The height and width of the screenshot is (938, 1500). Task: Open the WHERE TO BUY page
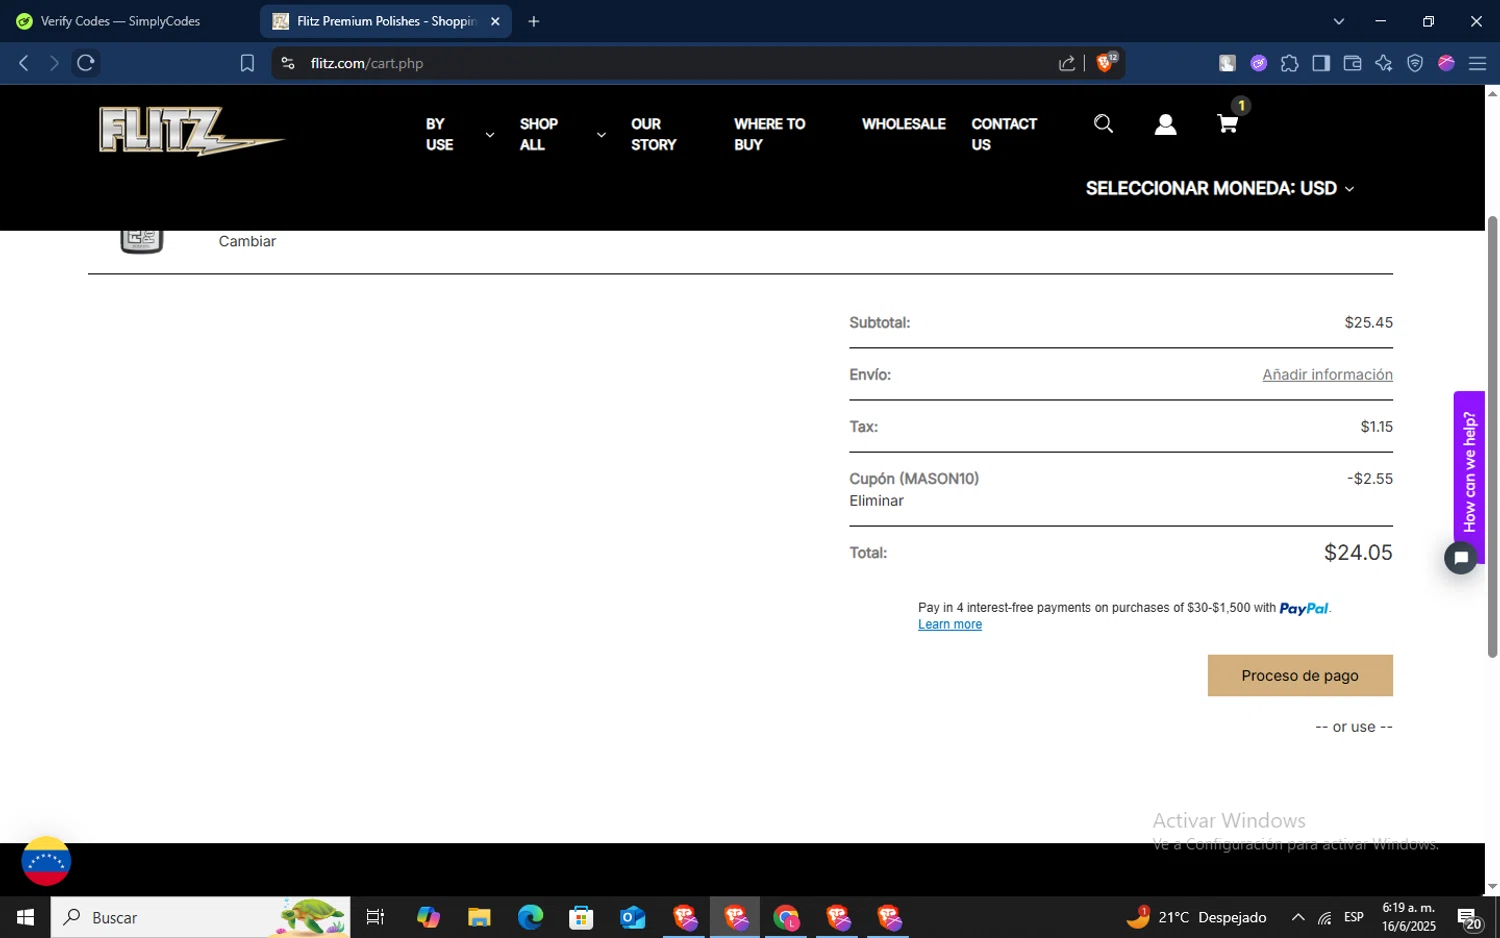coord(769,134)
